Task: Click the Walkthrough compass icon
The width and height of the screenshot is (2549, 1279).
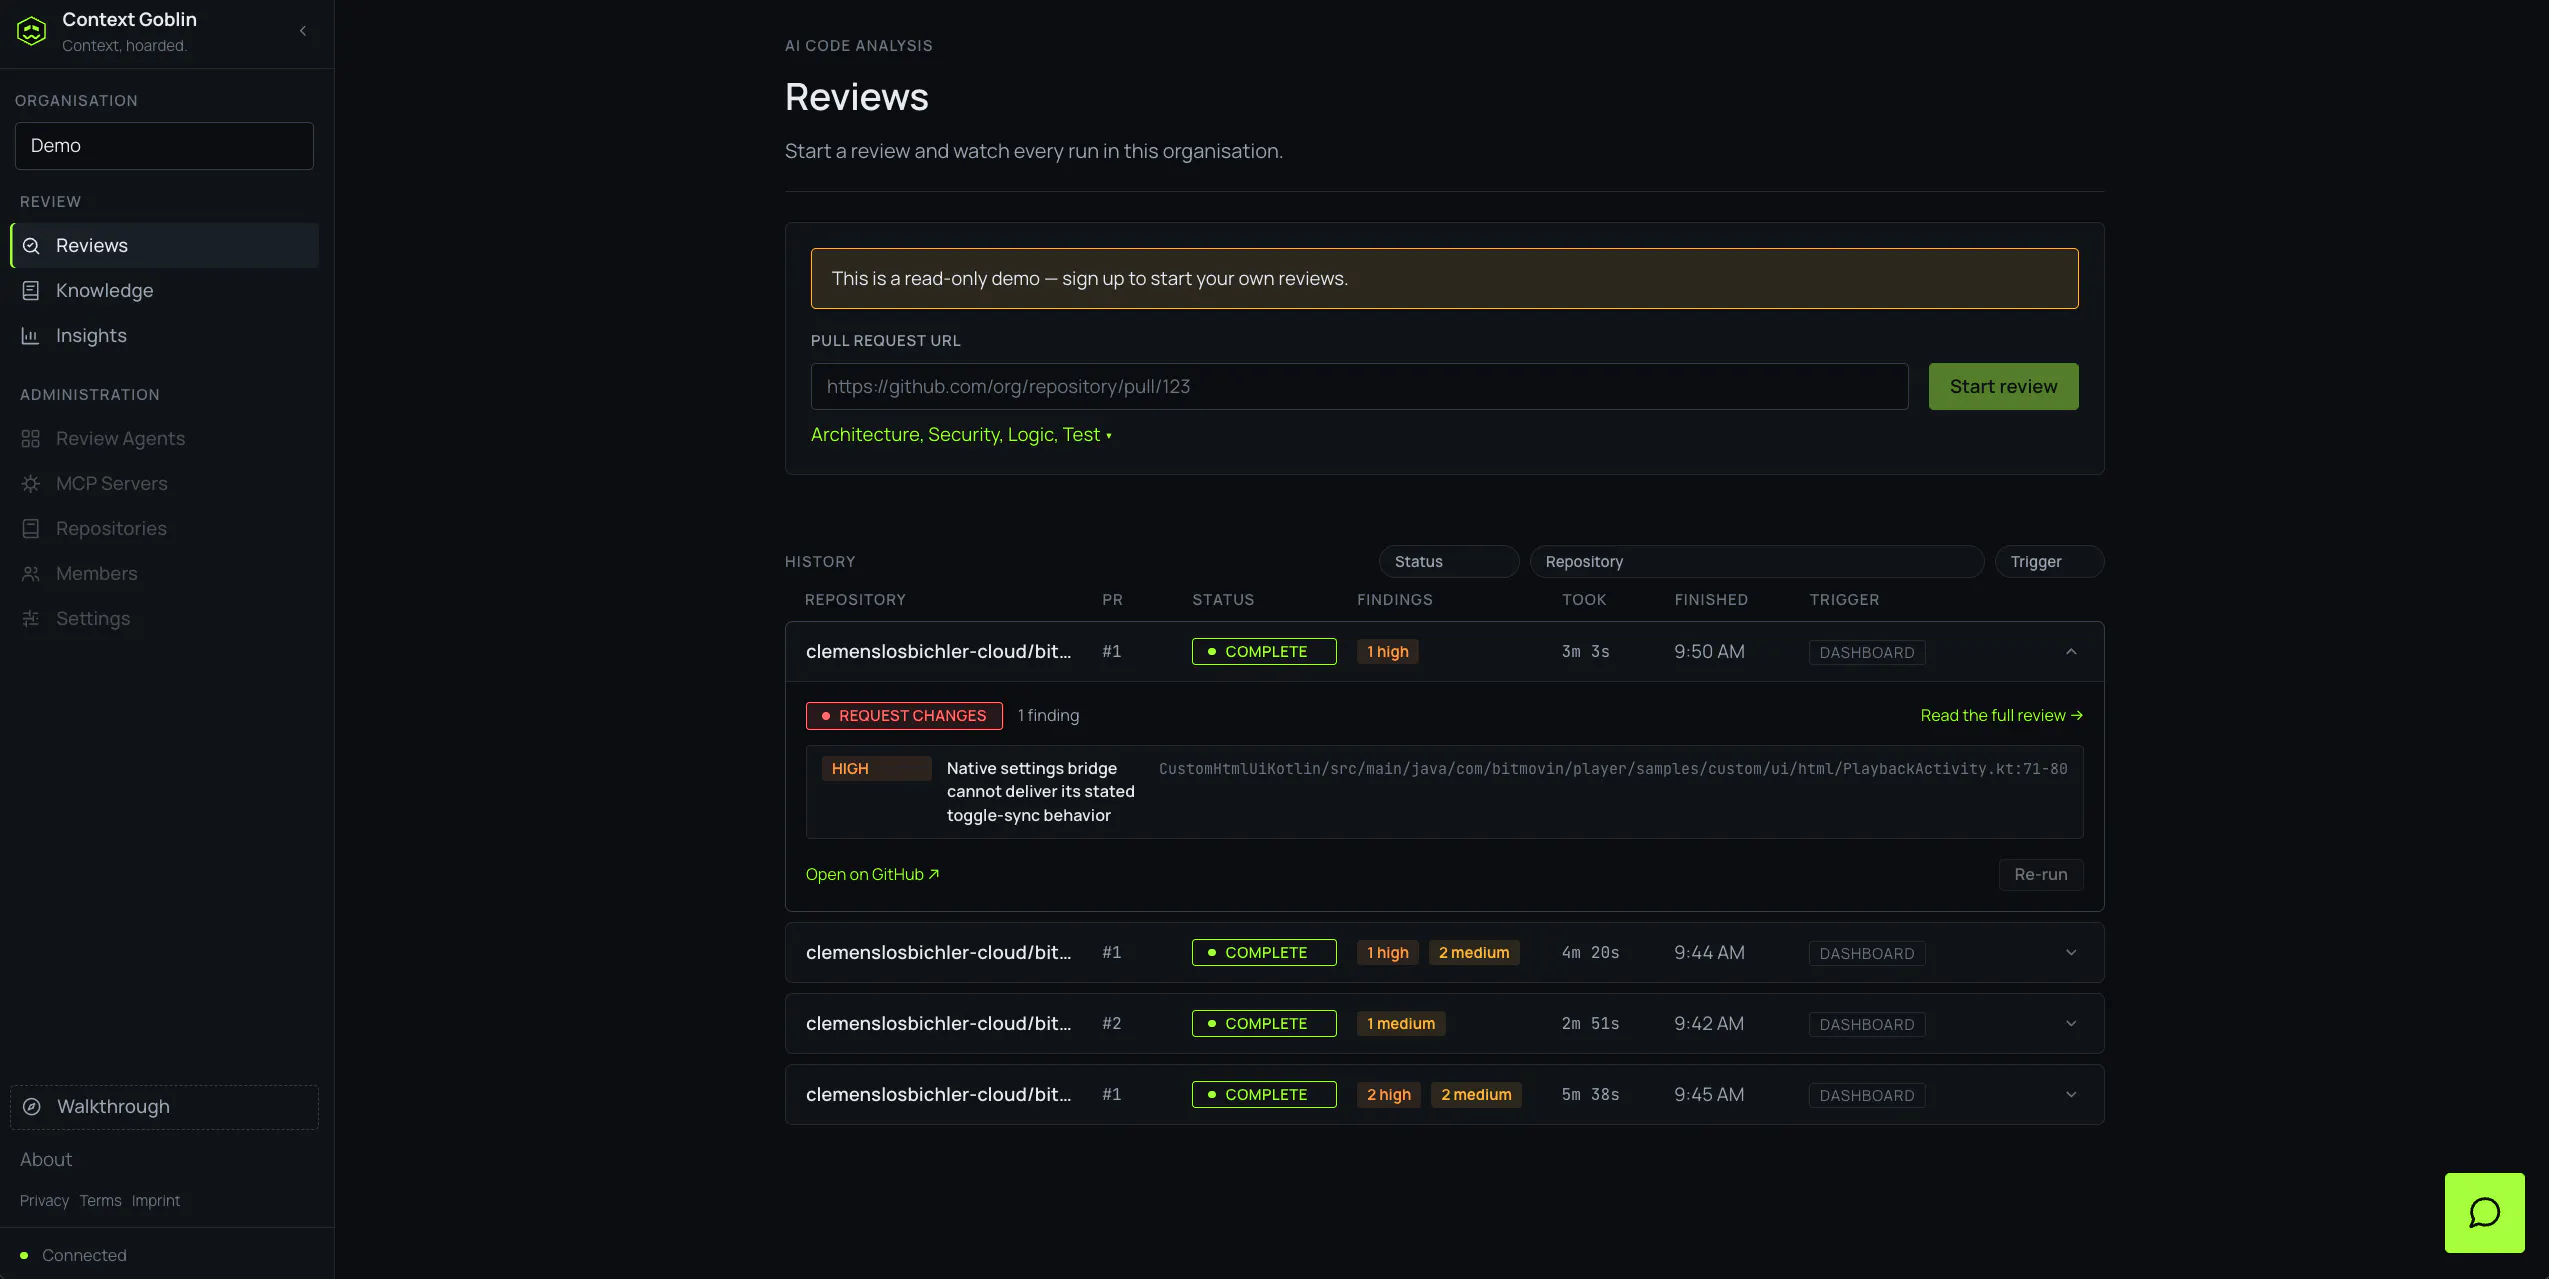Action: click(32, 1107)
